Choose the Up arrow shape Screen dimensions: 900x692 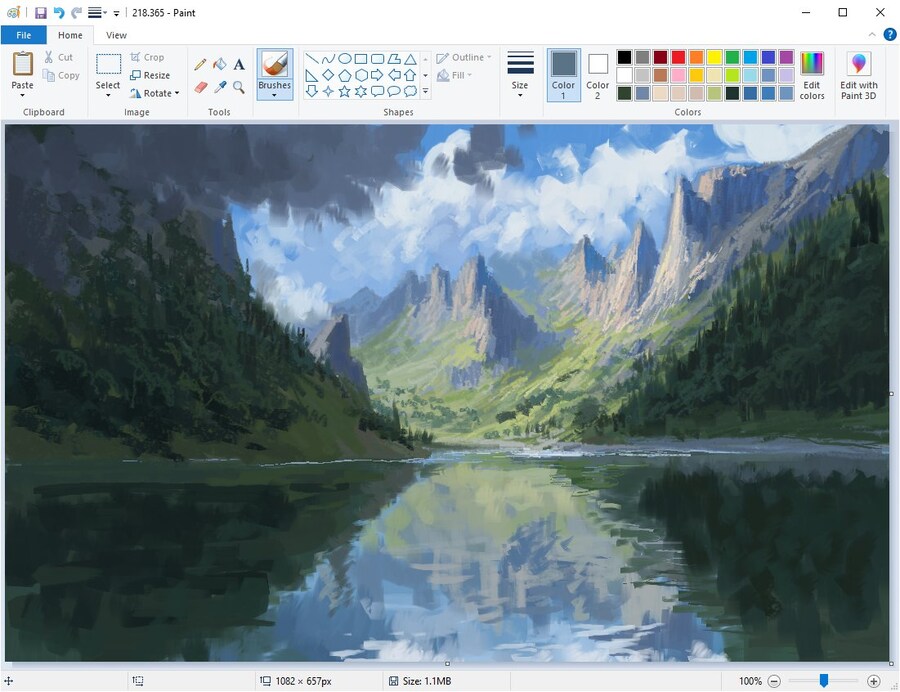(410, 75)
